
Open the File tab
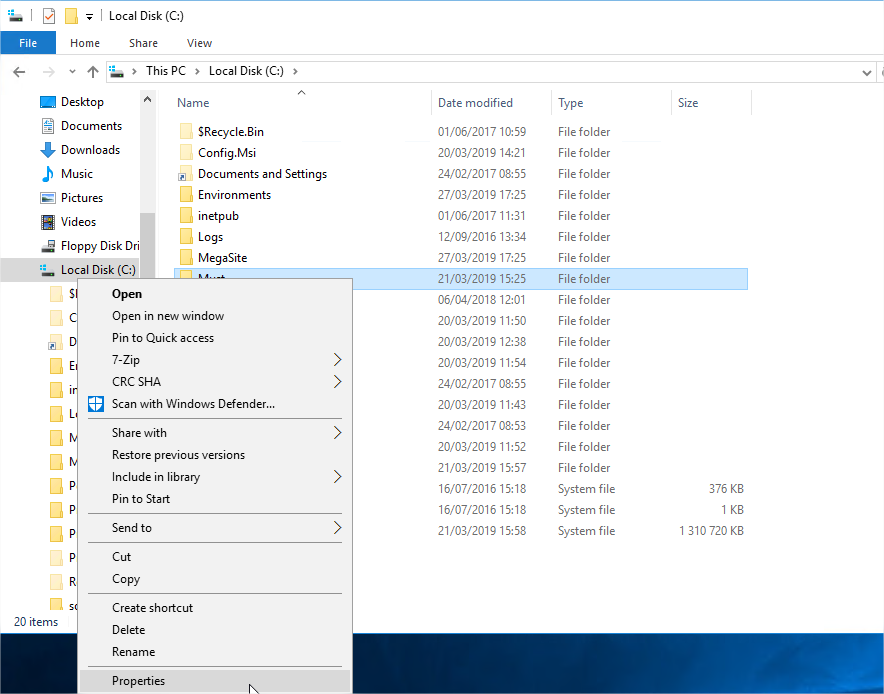point(28,43)
